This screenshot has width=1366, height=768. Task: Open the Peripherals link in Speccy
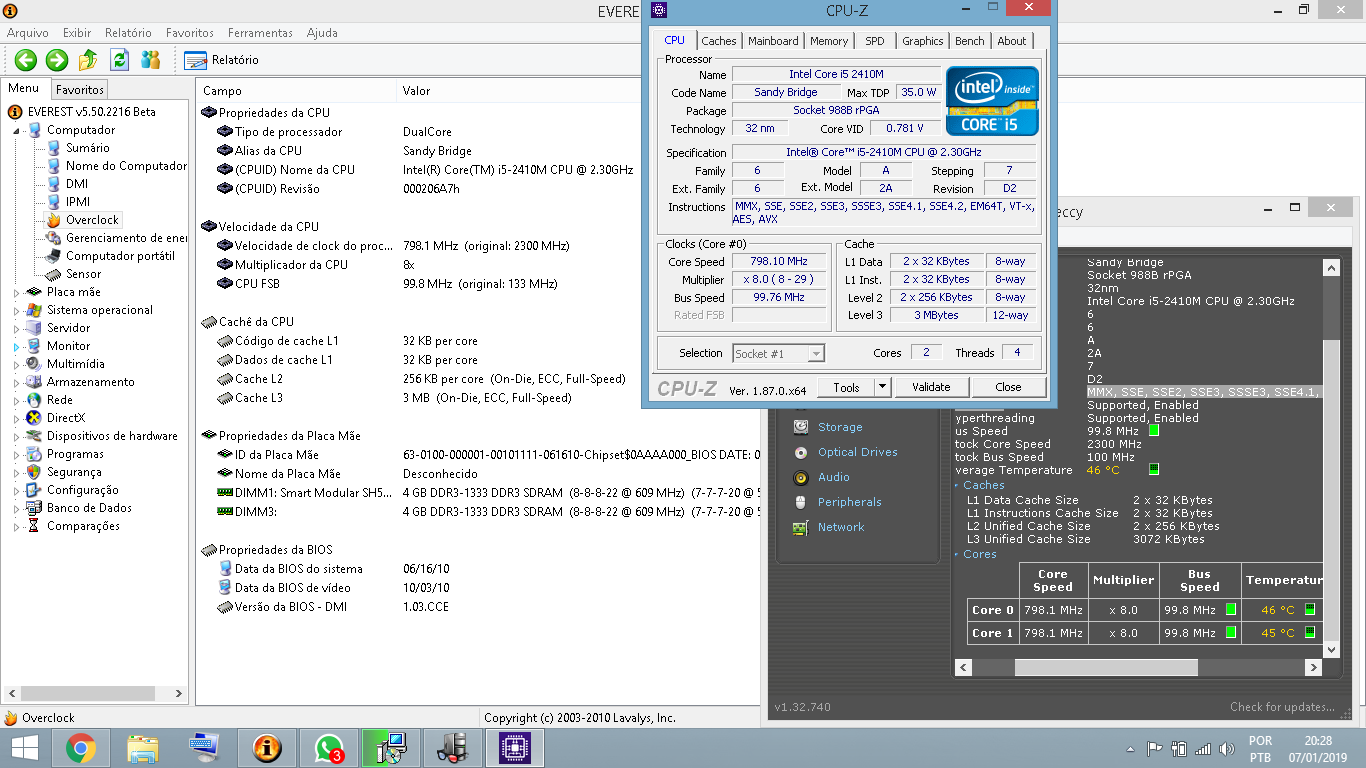point(850,502)
